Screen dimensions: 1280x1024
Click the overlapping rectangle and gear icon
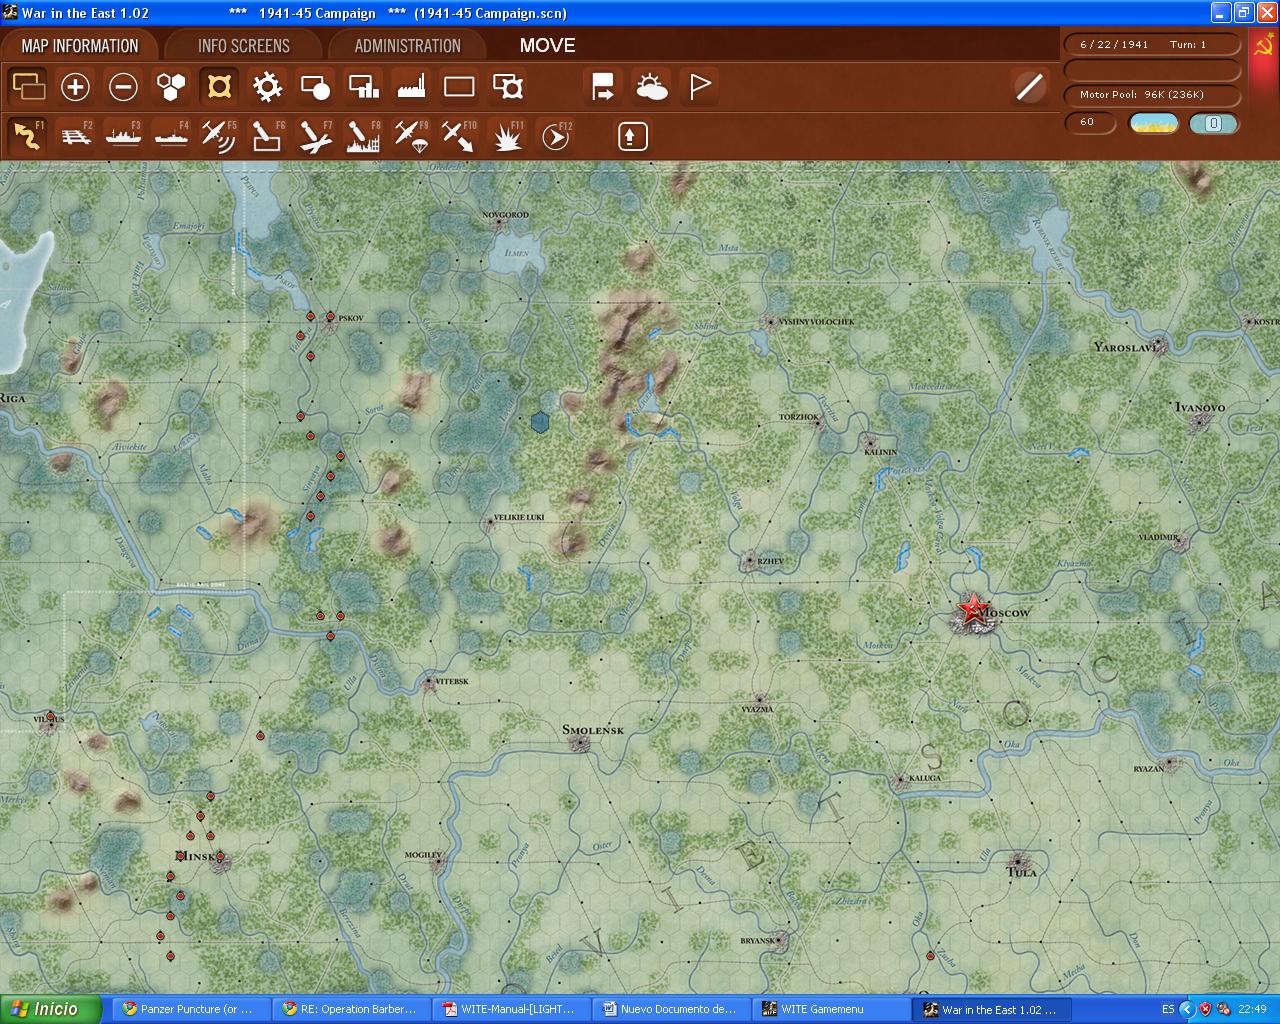tap(508, 87)
